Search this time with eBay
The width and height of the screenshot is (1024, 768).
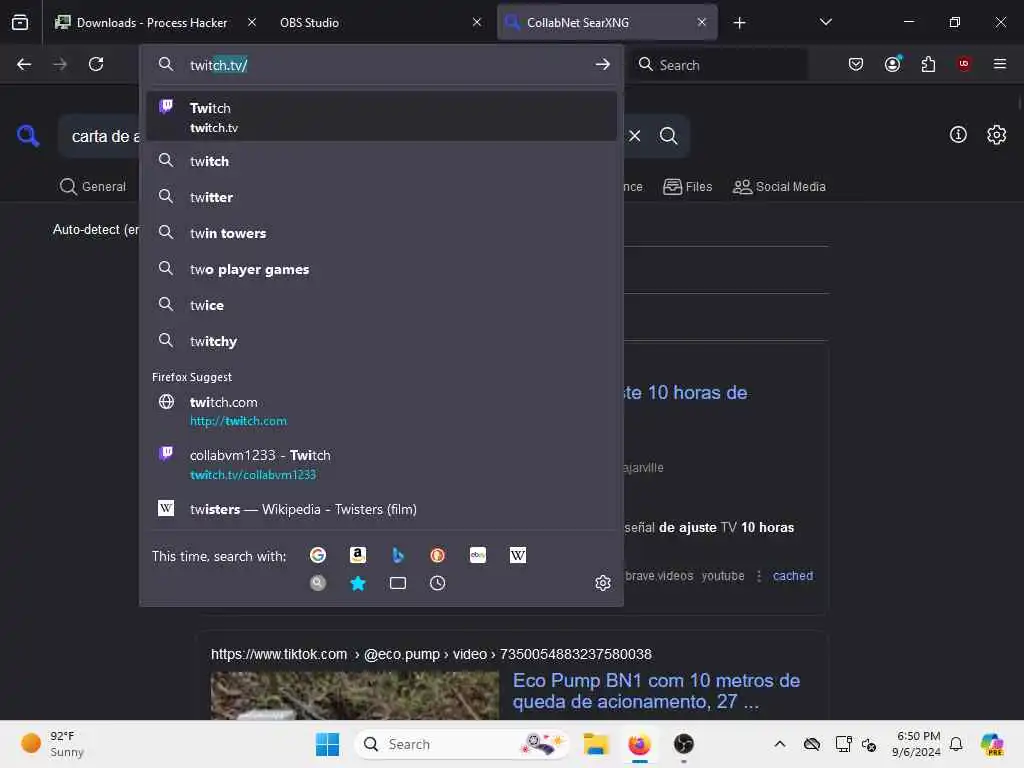tap(478, 555)
